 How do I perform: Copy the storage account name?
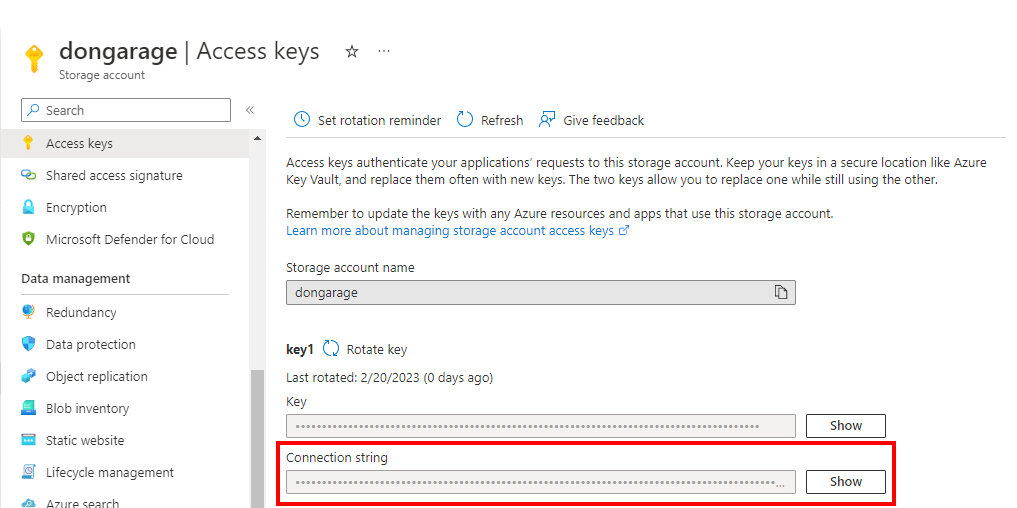click(x=781, y=293)
